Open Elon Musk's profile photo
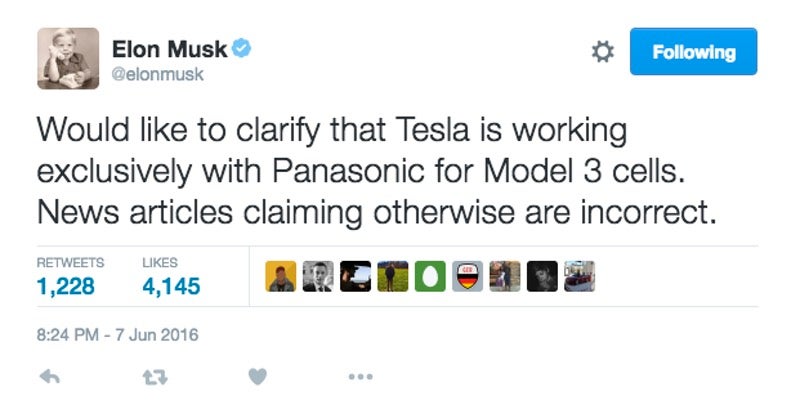This screenshot has width=800, height=418. [x=68, y=59]
